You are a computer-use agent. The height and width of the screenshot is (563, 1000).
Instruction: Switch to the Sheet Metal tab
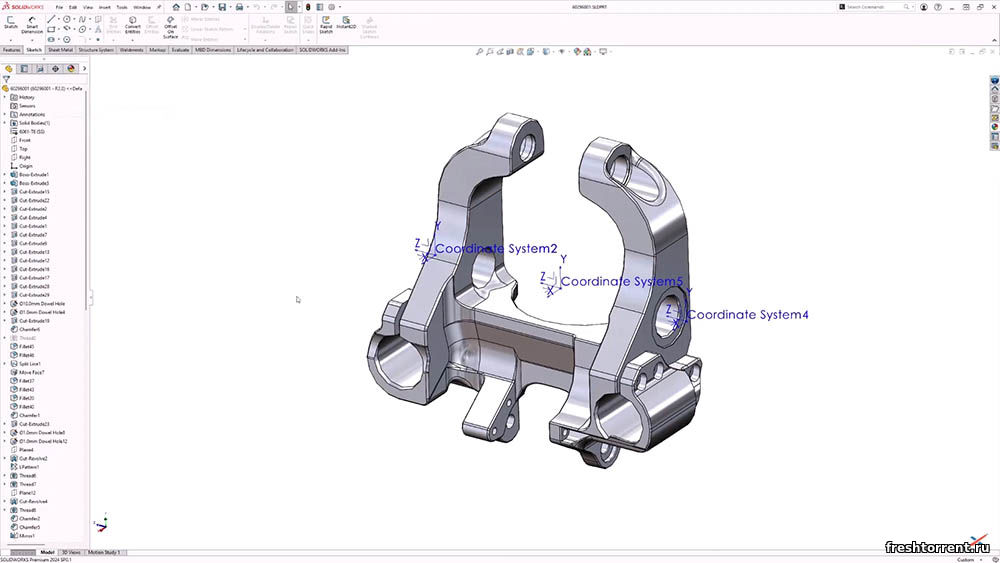point(60,49)
